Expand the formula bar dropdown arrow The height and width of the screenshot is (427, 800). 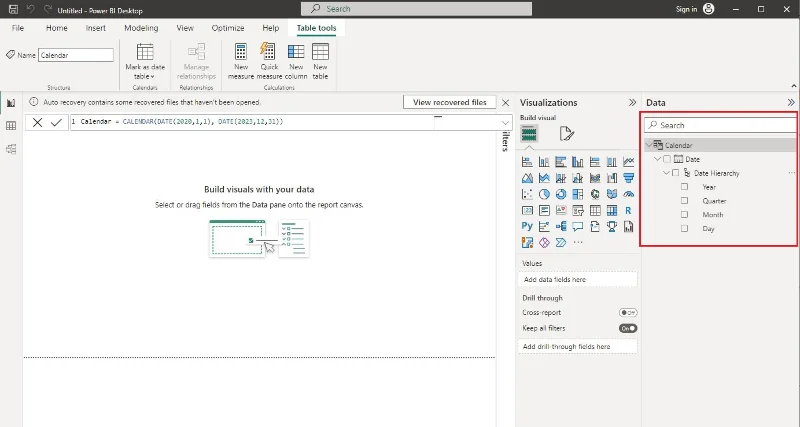click(x=505, y=122)
